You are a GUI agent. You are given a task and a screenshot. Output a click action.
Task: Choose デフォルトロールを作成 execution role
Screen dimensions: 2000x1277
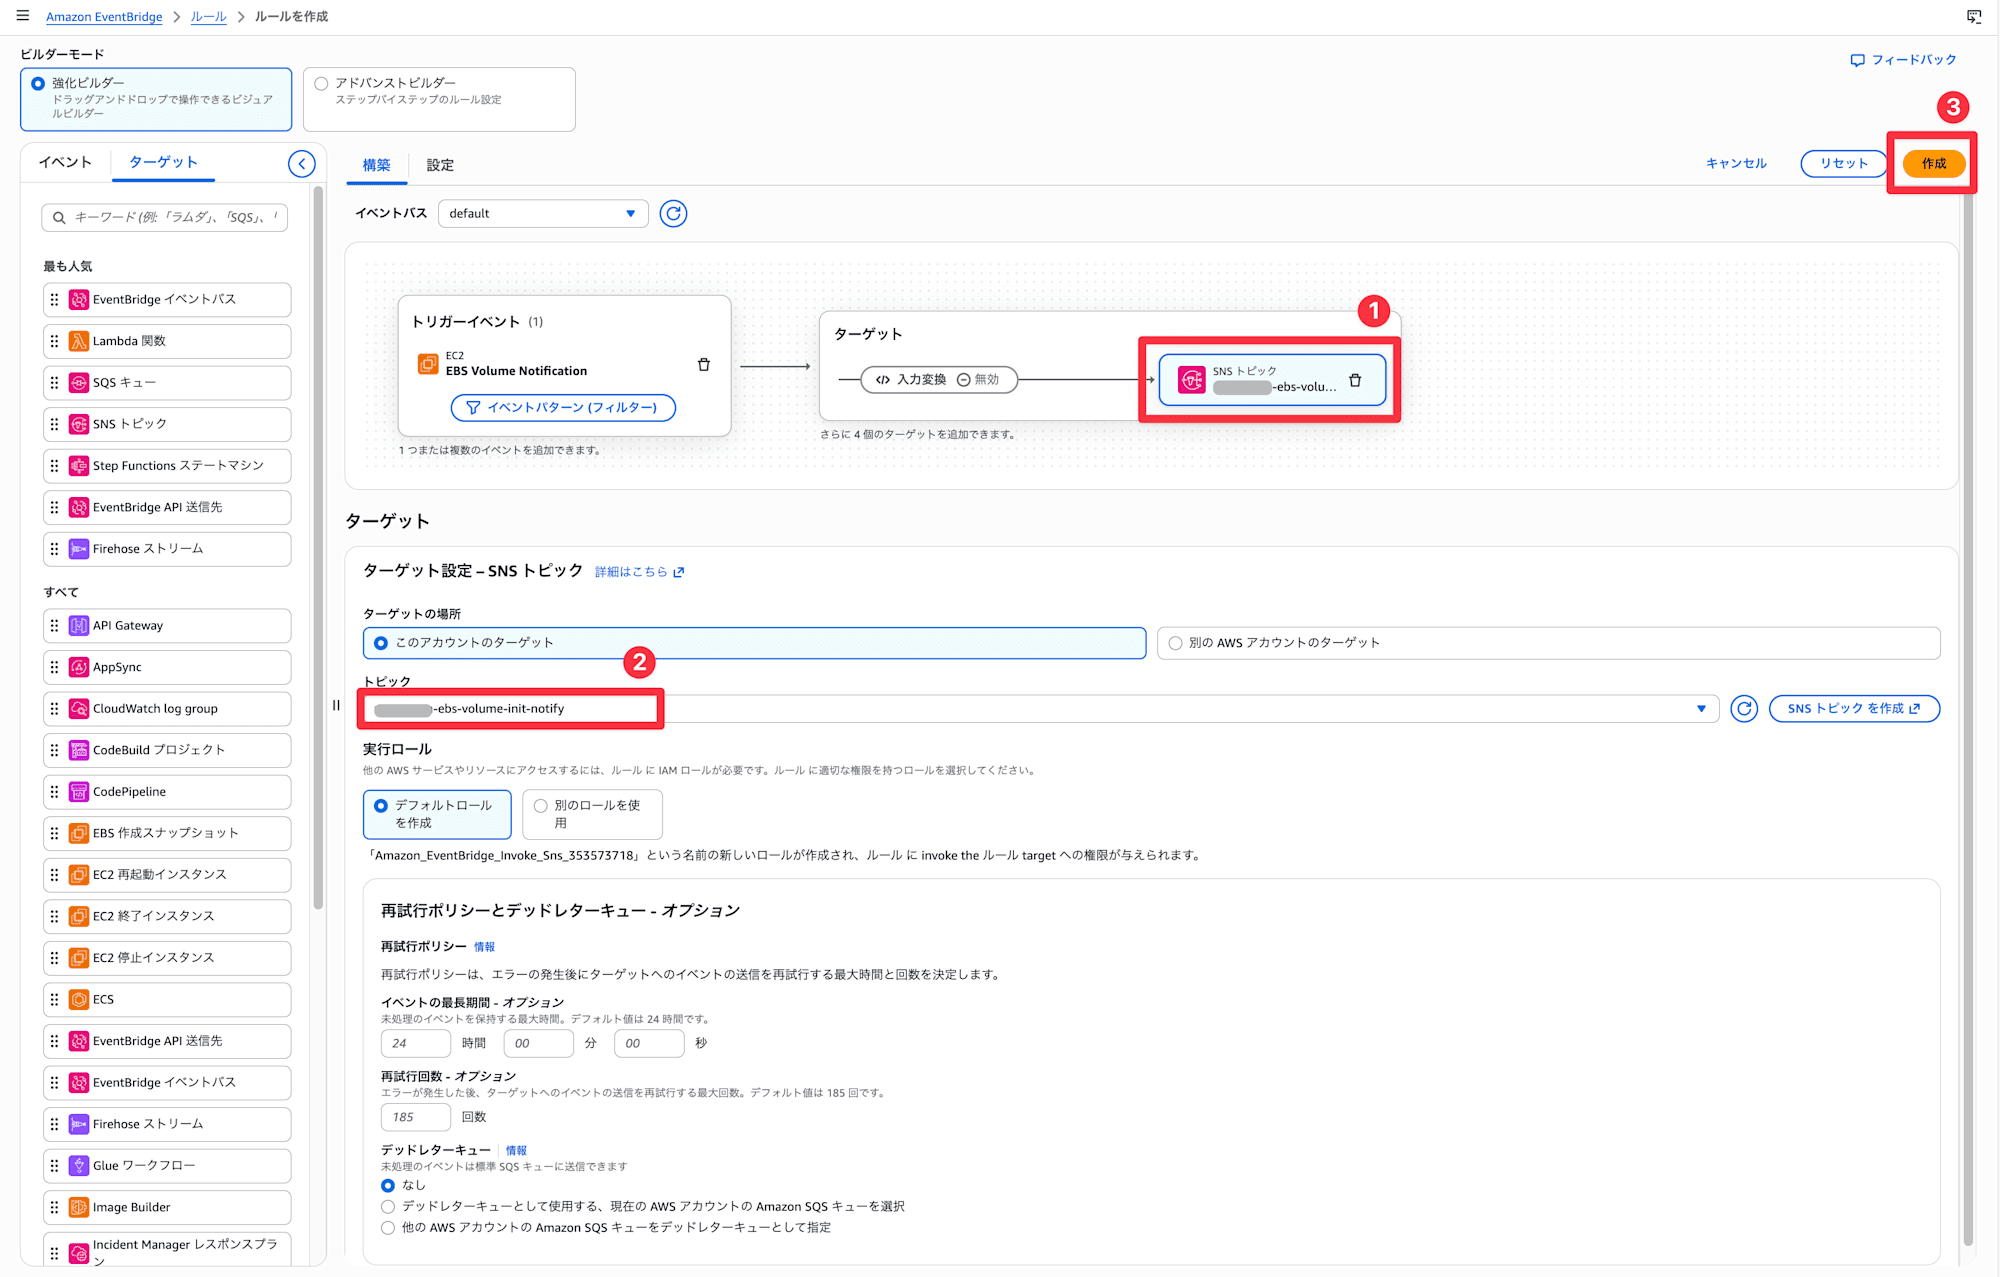tap(437, 814)
